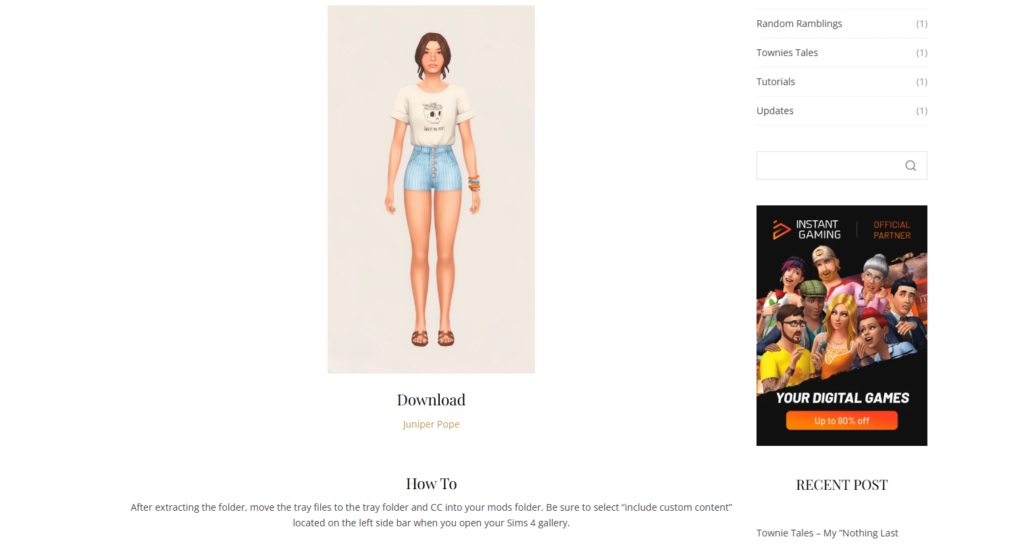
Task: Click the Up to 90% off button
Action: 841,421
